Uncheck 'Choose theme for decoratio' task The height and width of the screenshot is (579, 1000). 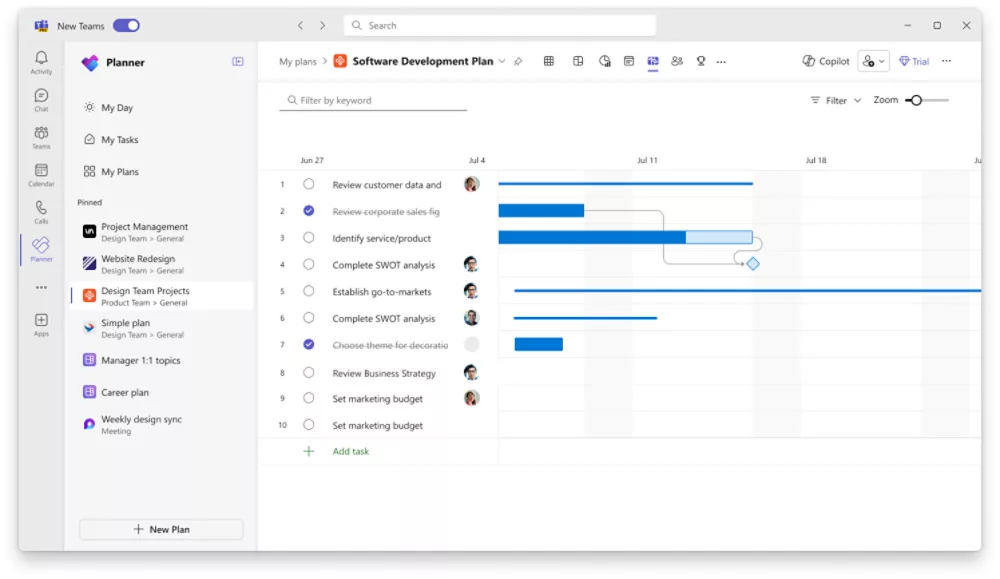(x=309, y=345)
